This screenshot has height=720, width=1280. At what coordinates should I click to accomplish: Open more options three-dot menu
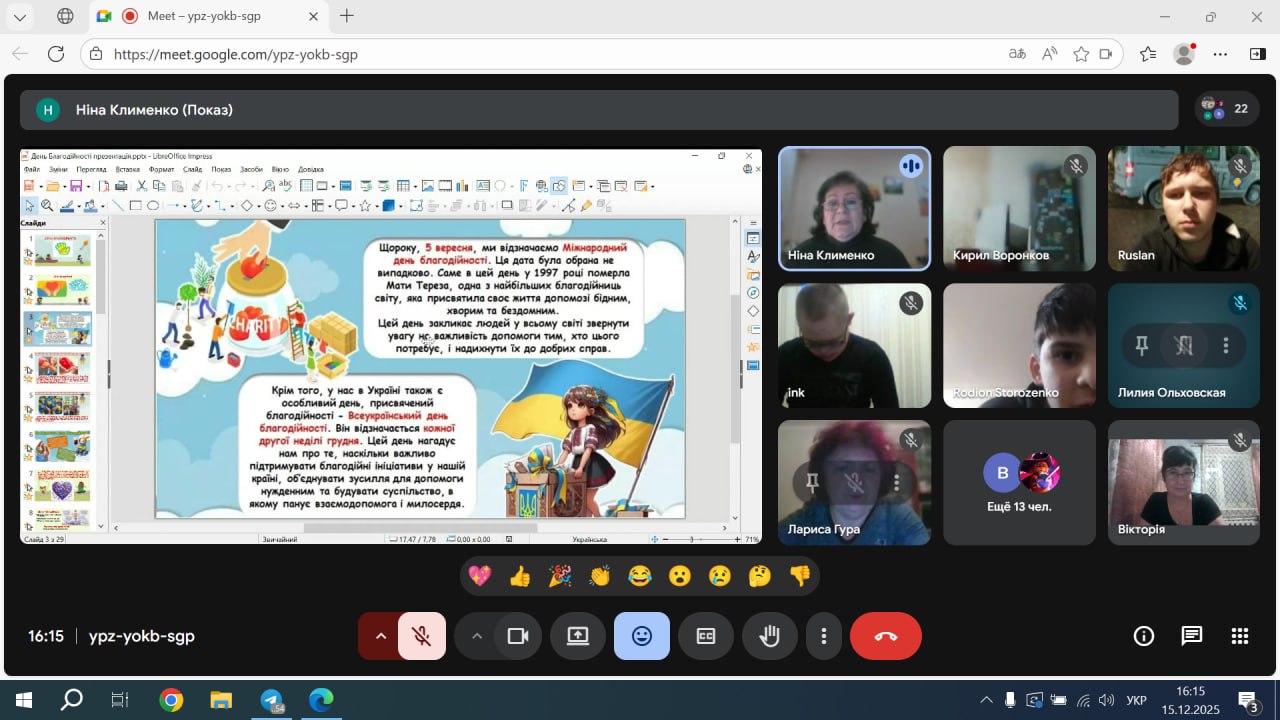(824, 636)
